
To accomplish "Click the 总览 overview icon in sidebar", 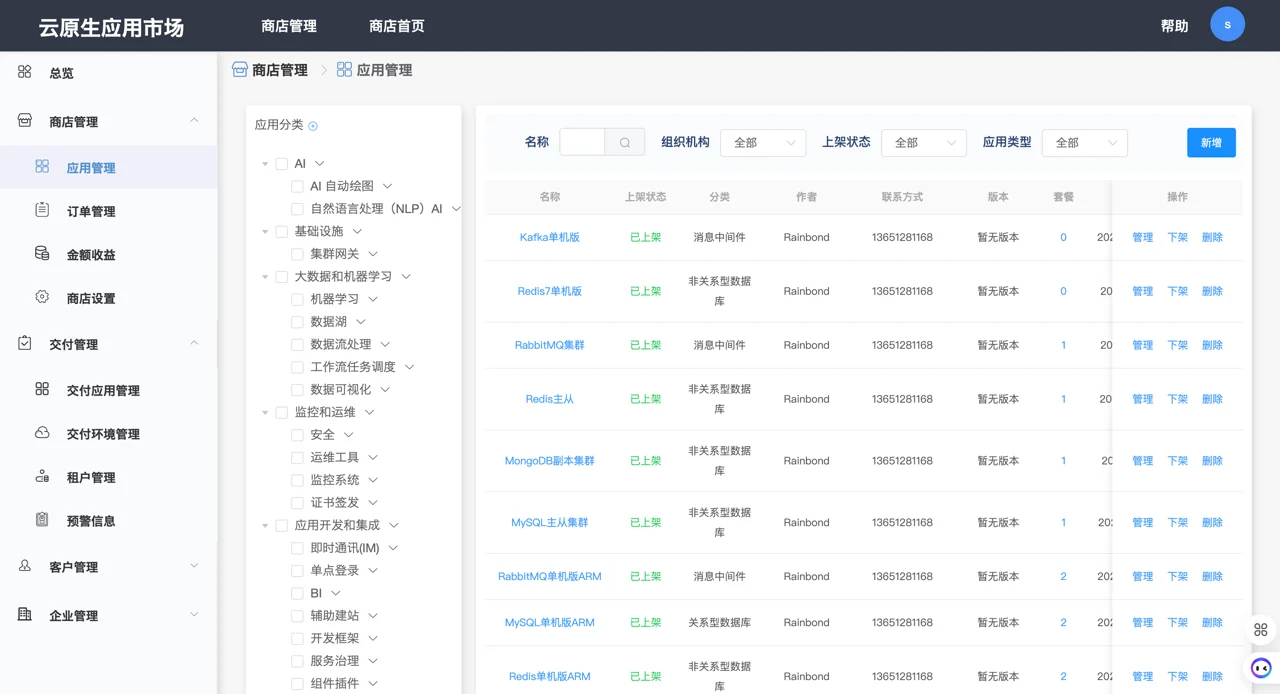I will [25, 72].
